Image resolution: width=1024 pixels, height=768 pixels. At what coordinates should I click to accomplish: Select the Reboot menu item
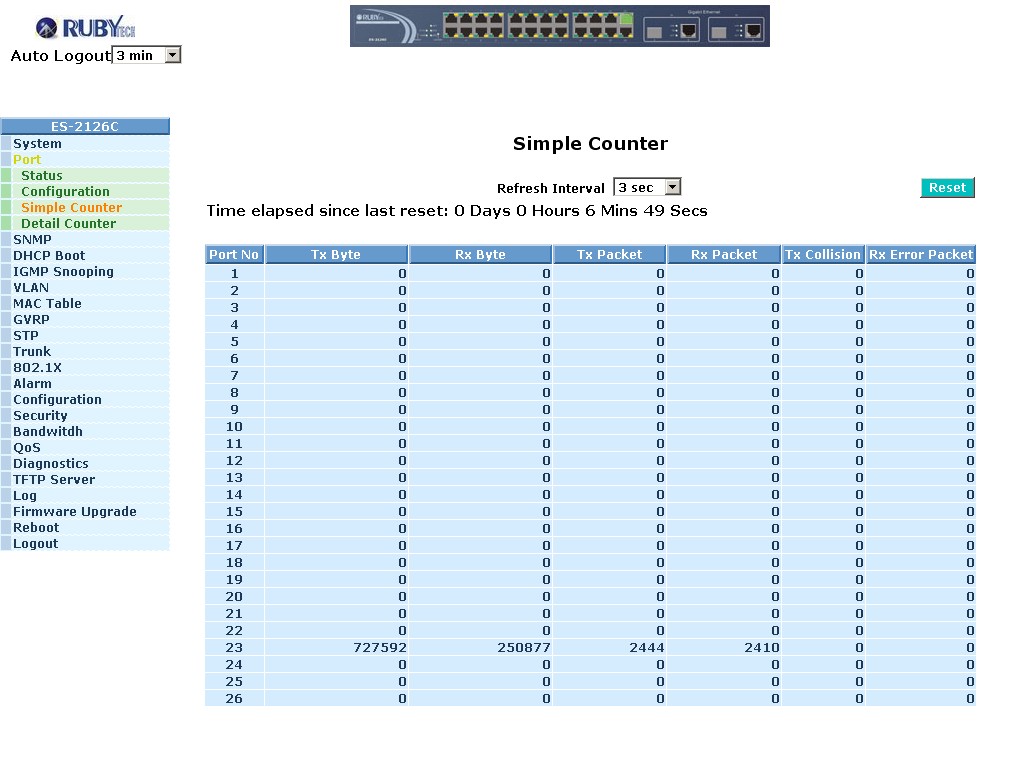pyautogui.click(x=36, y=528)
